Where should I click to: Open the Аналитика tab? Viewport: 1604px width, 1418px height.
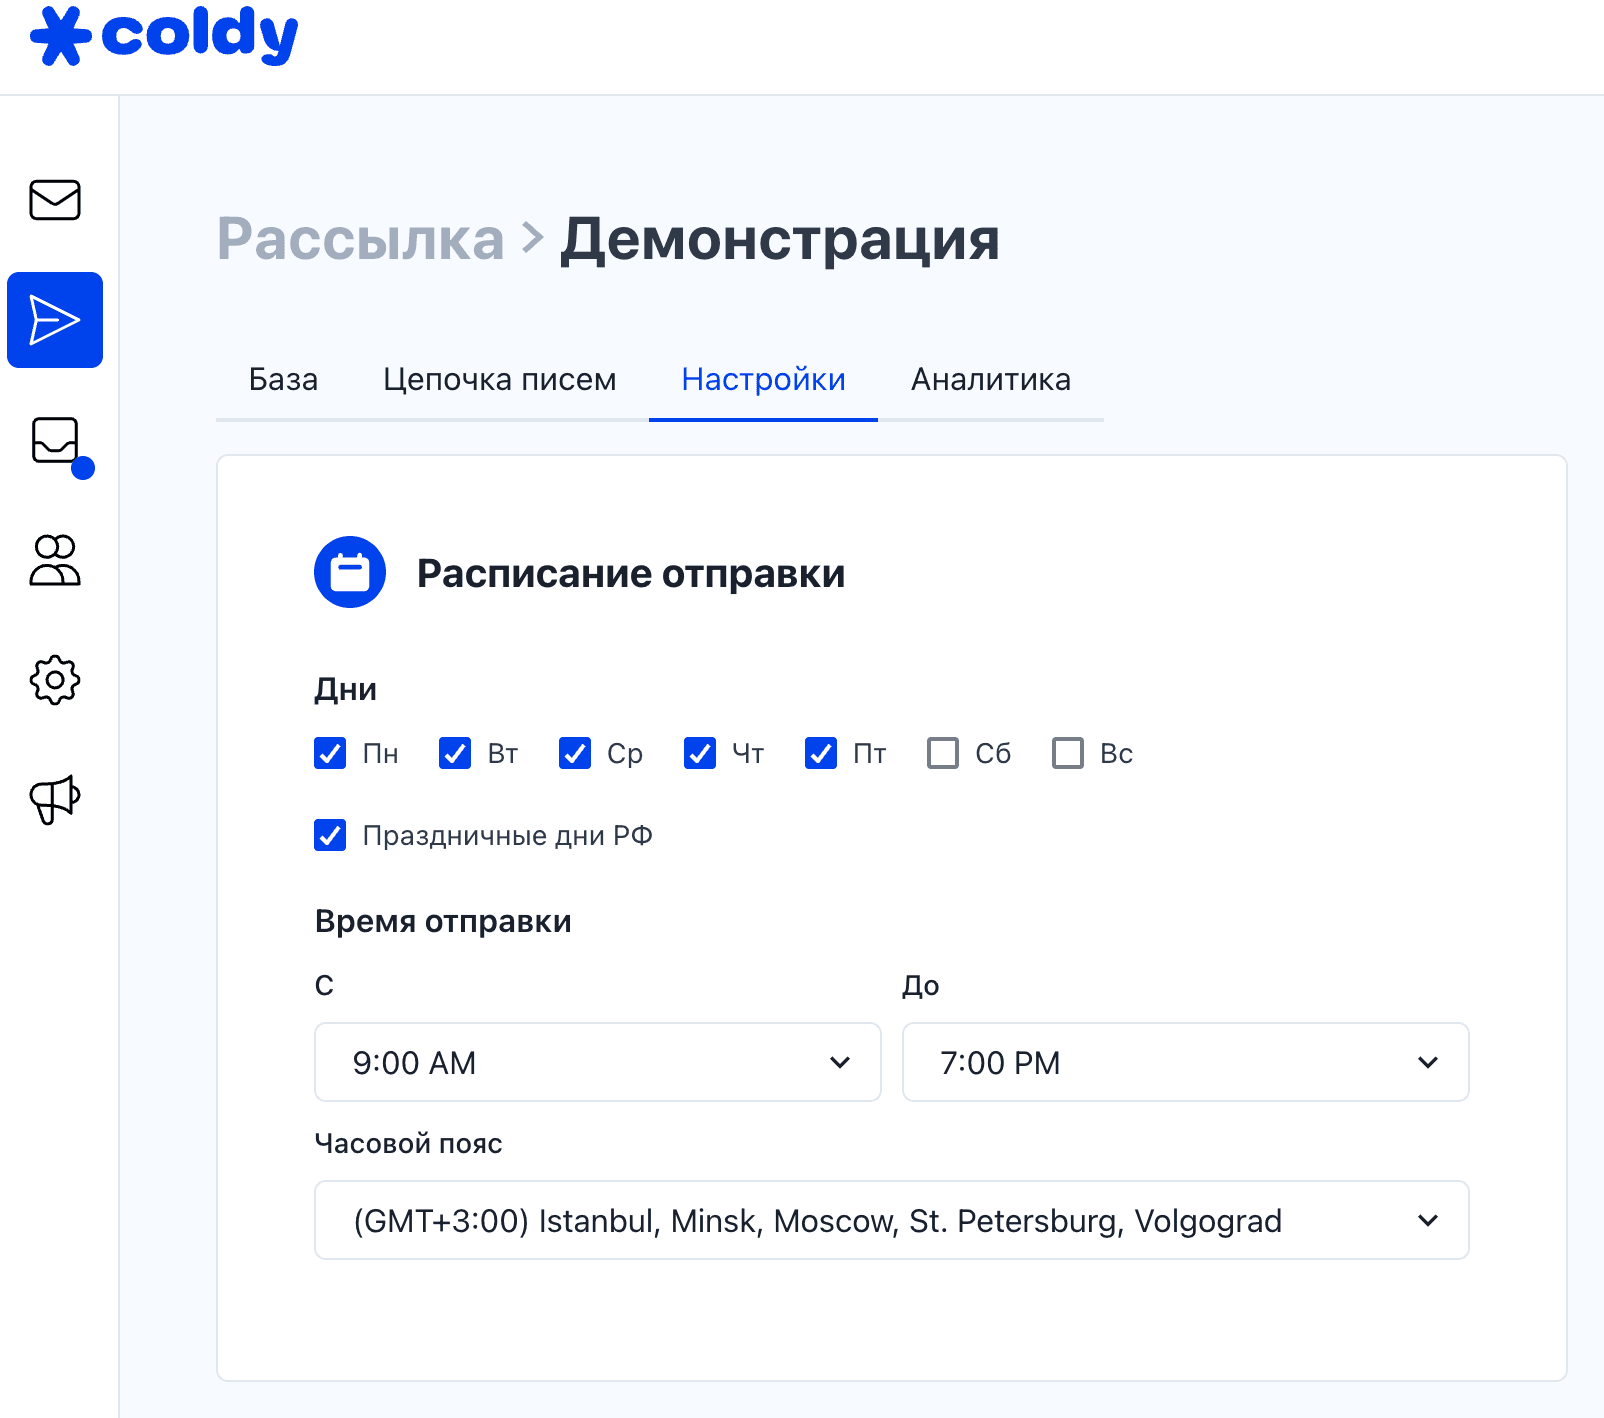pyautogui.click(x=990, y=380)
